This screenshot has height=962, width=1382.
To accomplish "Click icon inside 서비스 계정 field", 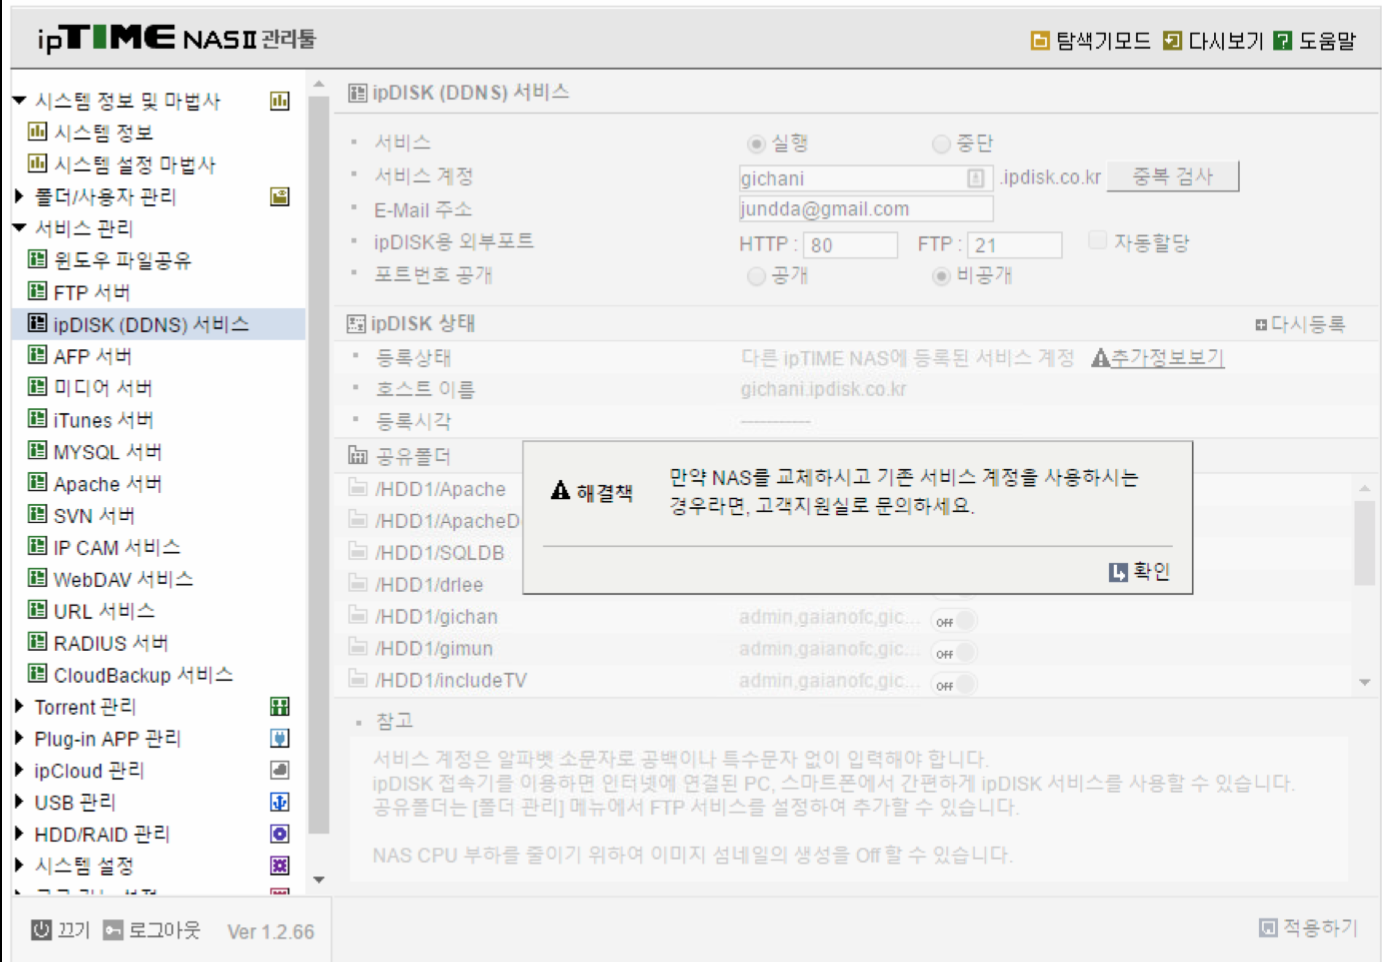I will pyautogui.click(x=976, y=178).
